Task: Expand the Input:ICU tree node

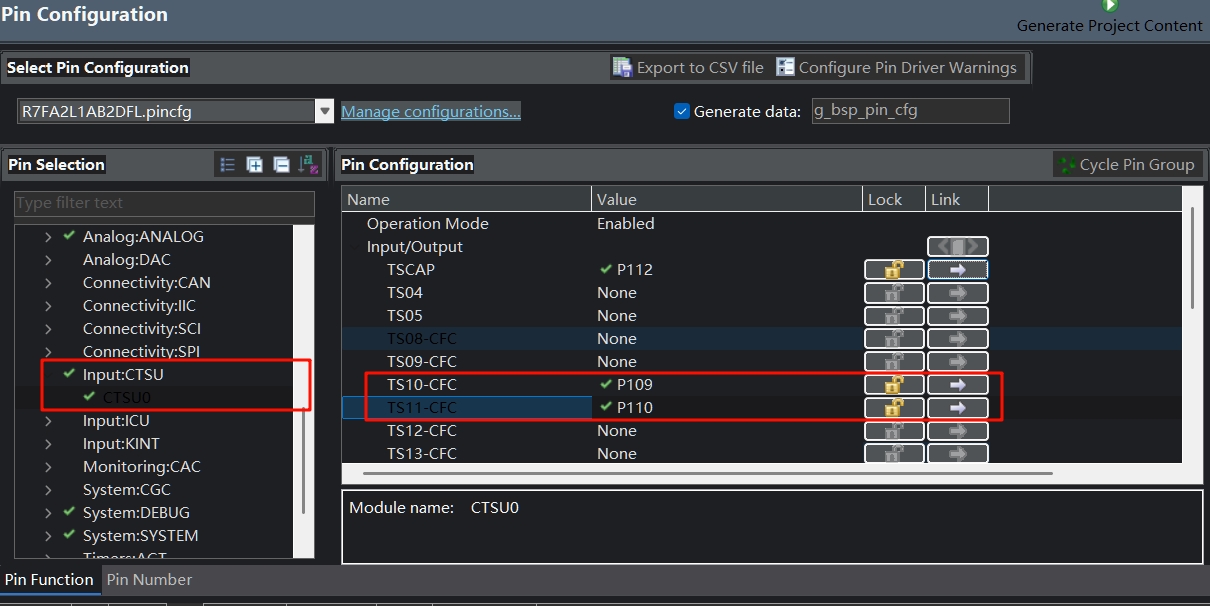Action: click(x=48, y=421)
